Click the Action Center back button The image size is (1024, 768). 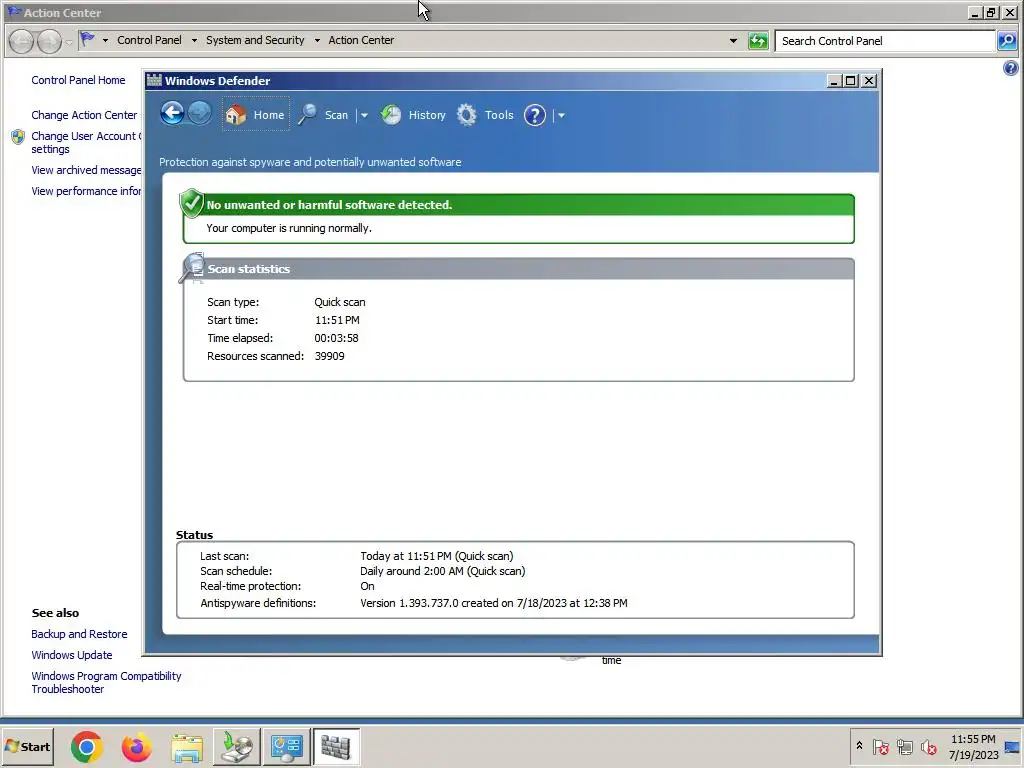pyautogui.click(x=22, y=41)
